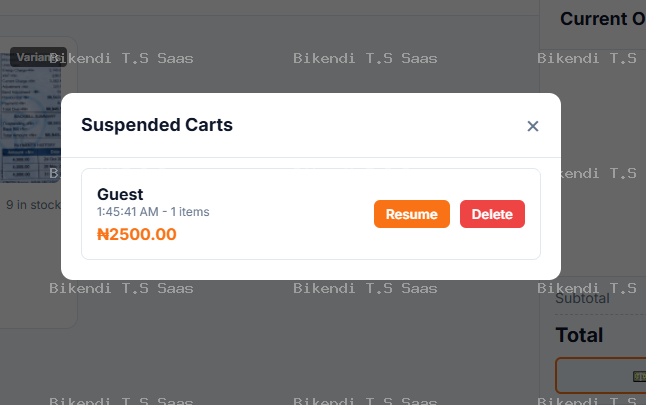The height and width of the screenshot is (405, 646).
Task: Click the ₦2500.00 cart amount
Action: pos(137,234)
